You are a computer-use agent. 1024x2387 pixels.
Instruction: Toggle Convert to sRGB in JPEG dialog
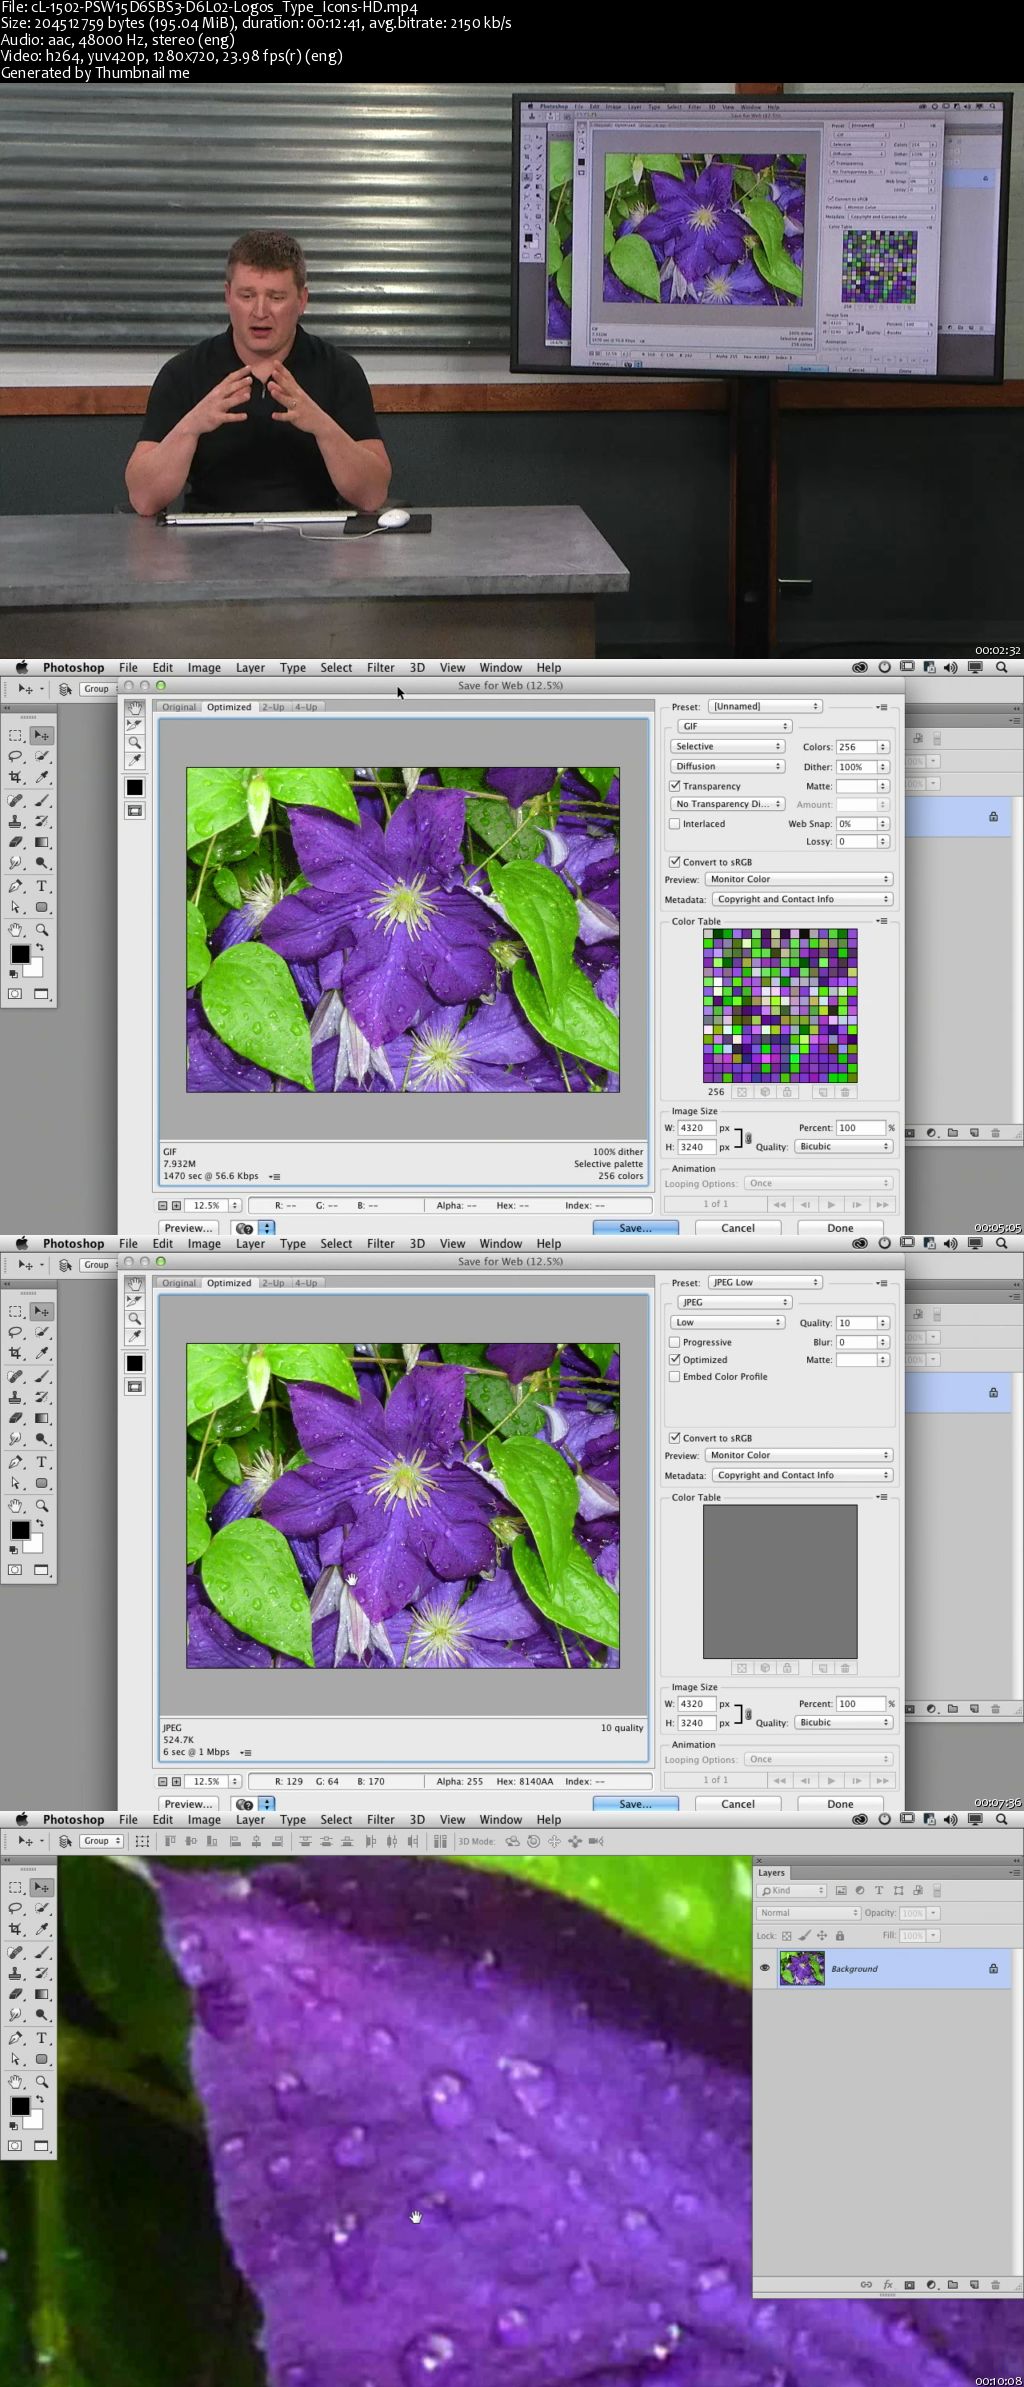point(675,1438)
